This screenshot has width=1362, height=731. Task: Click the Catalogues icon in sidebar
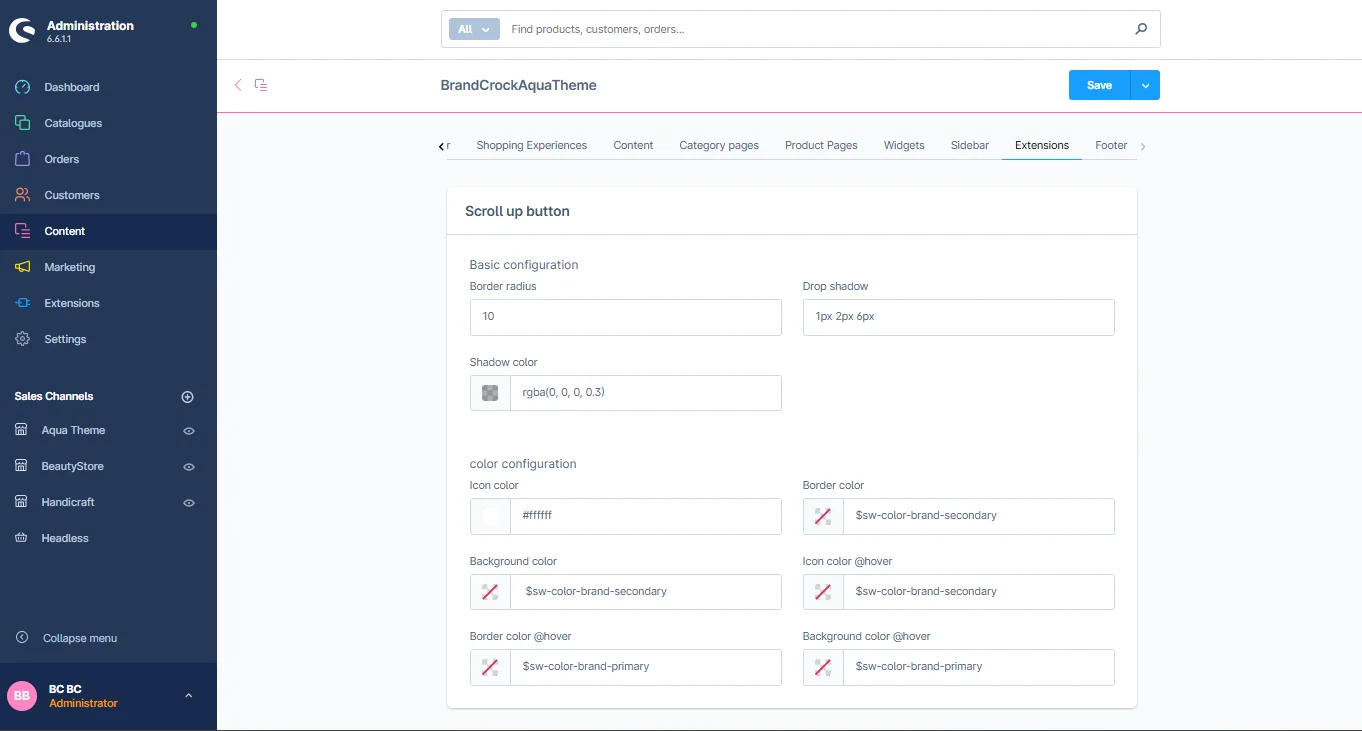pyautogui.click(x=22, y=123)
